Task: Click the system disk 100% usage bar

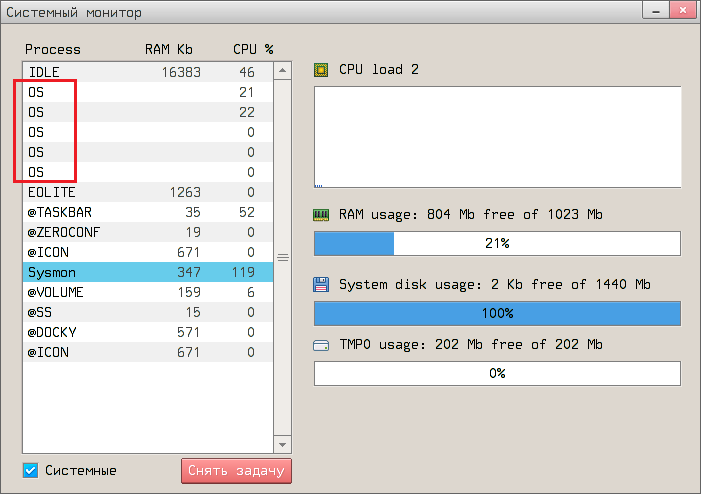Action: pos(497,313)
